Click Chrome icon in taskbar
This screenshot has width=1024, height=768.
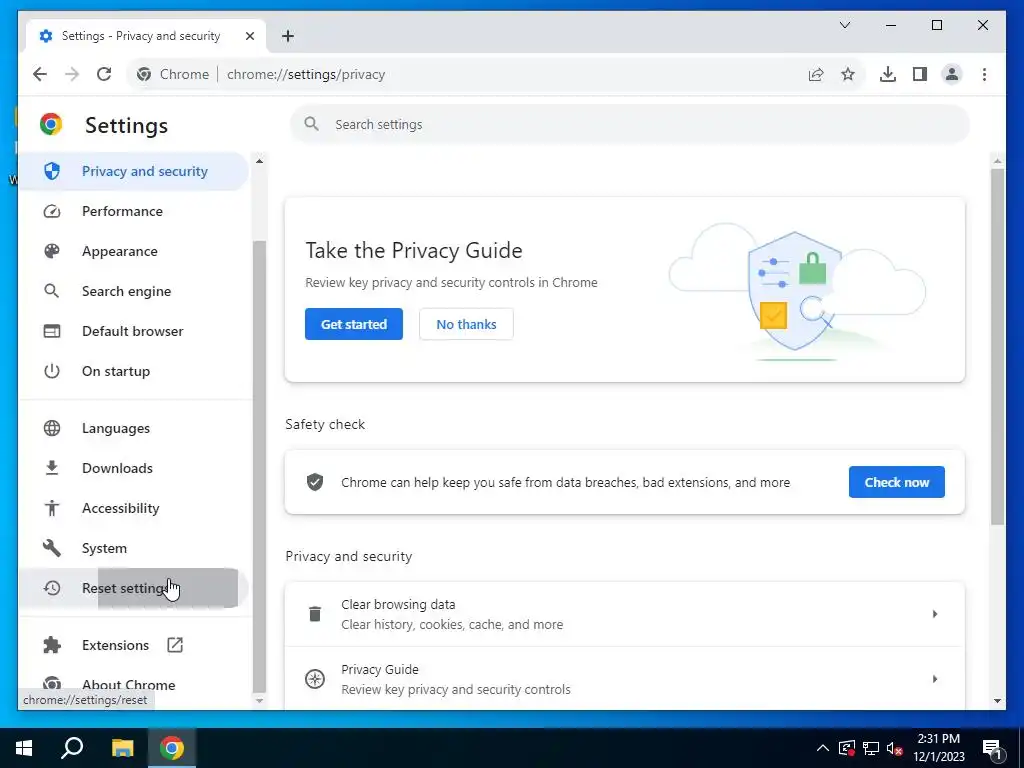click(172, 748)
